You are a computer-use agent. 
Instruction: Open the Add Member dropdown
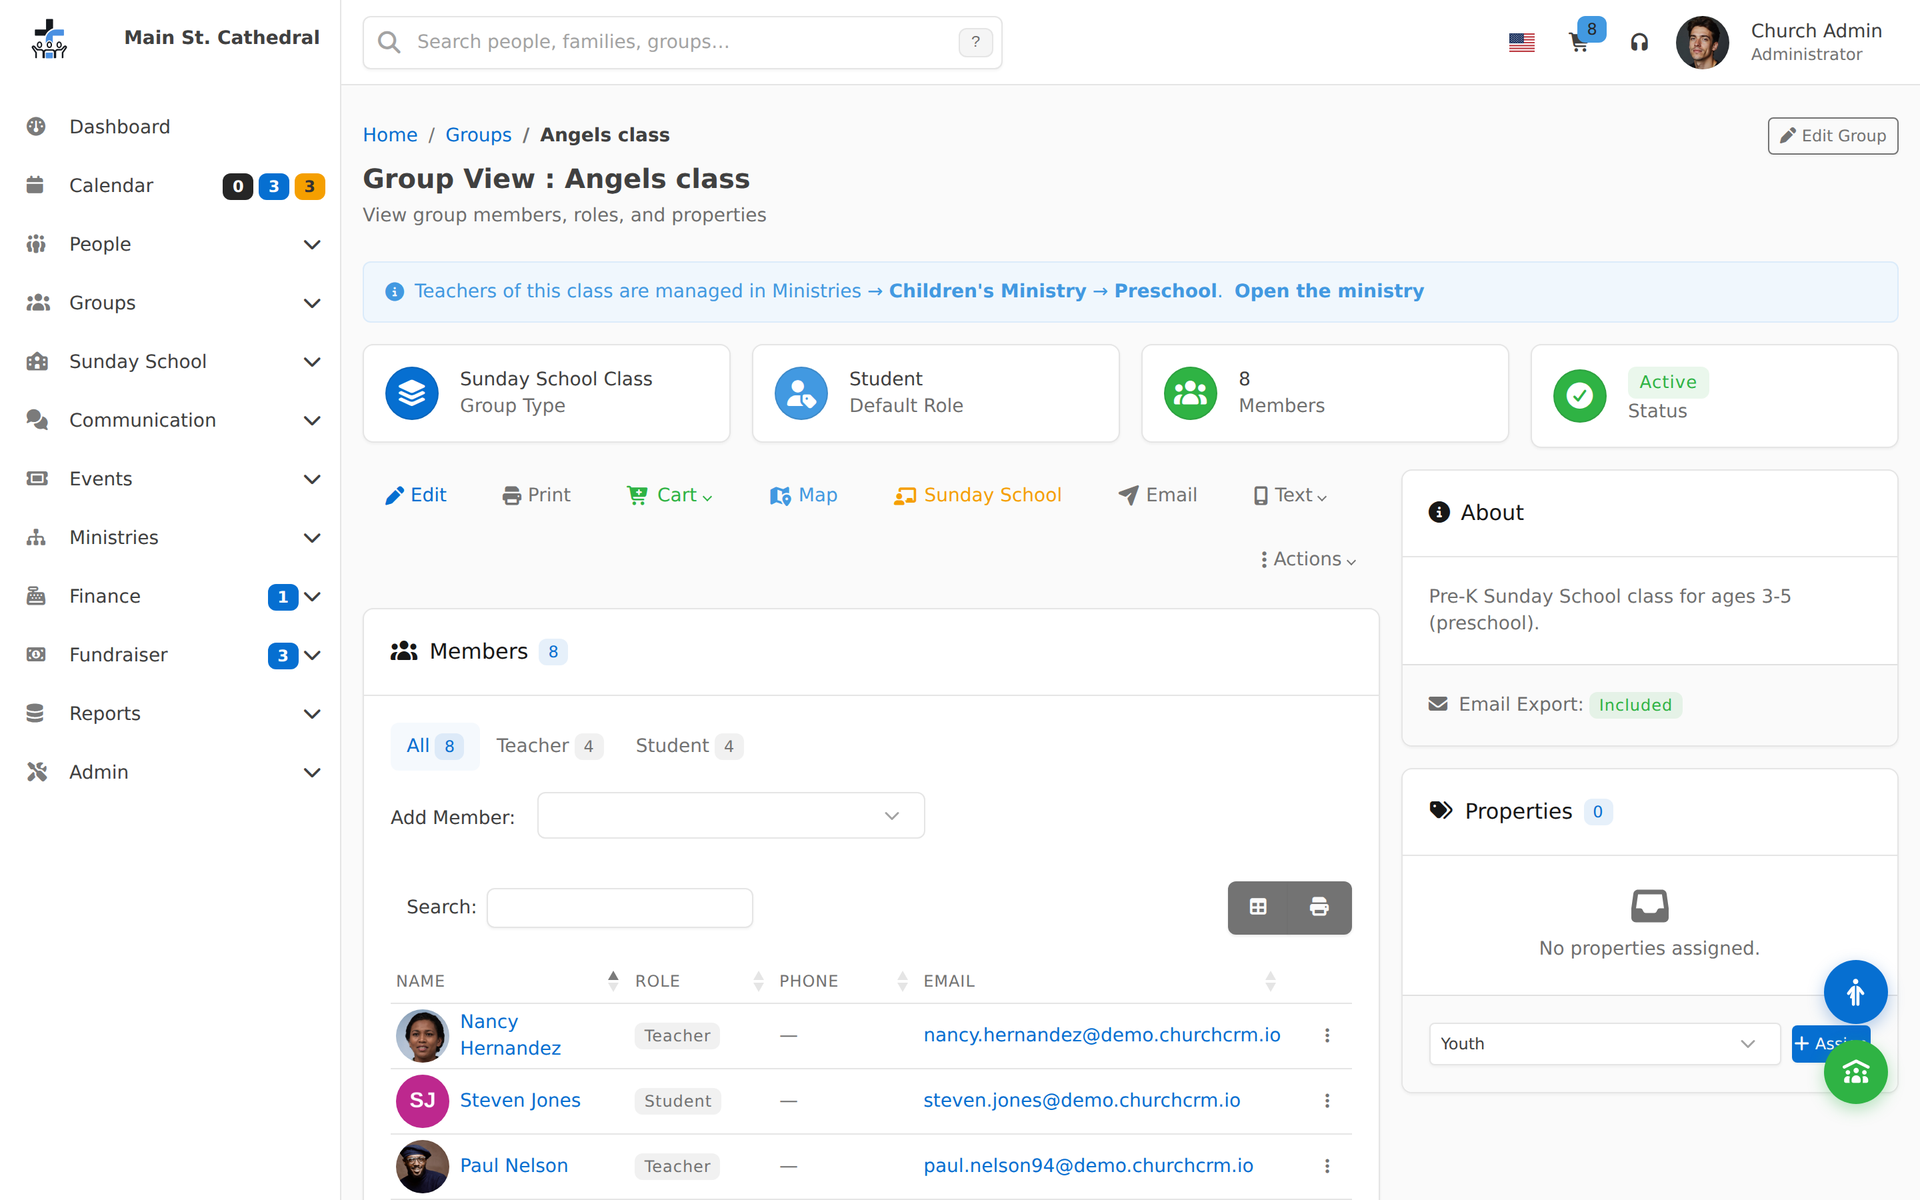[x=731, y=816]
